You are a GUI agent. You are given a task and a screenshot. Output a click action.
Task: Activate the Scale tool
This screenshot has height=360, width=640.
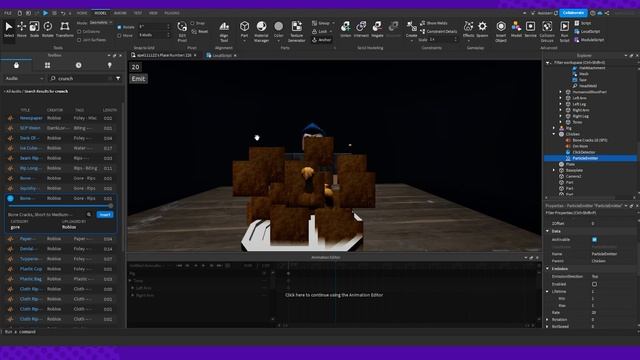tap(35, 29)
